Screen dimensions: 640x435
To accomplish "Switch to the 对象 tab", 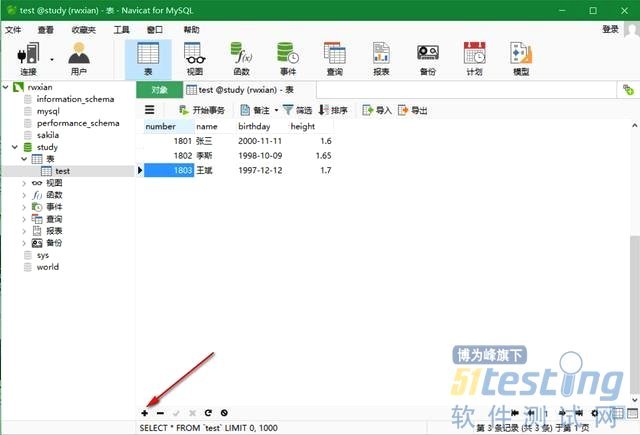I will pos(160,90).
